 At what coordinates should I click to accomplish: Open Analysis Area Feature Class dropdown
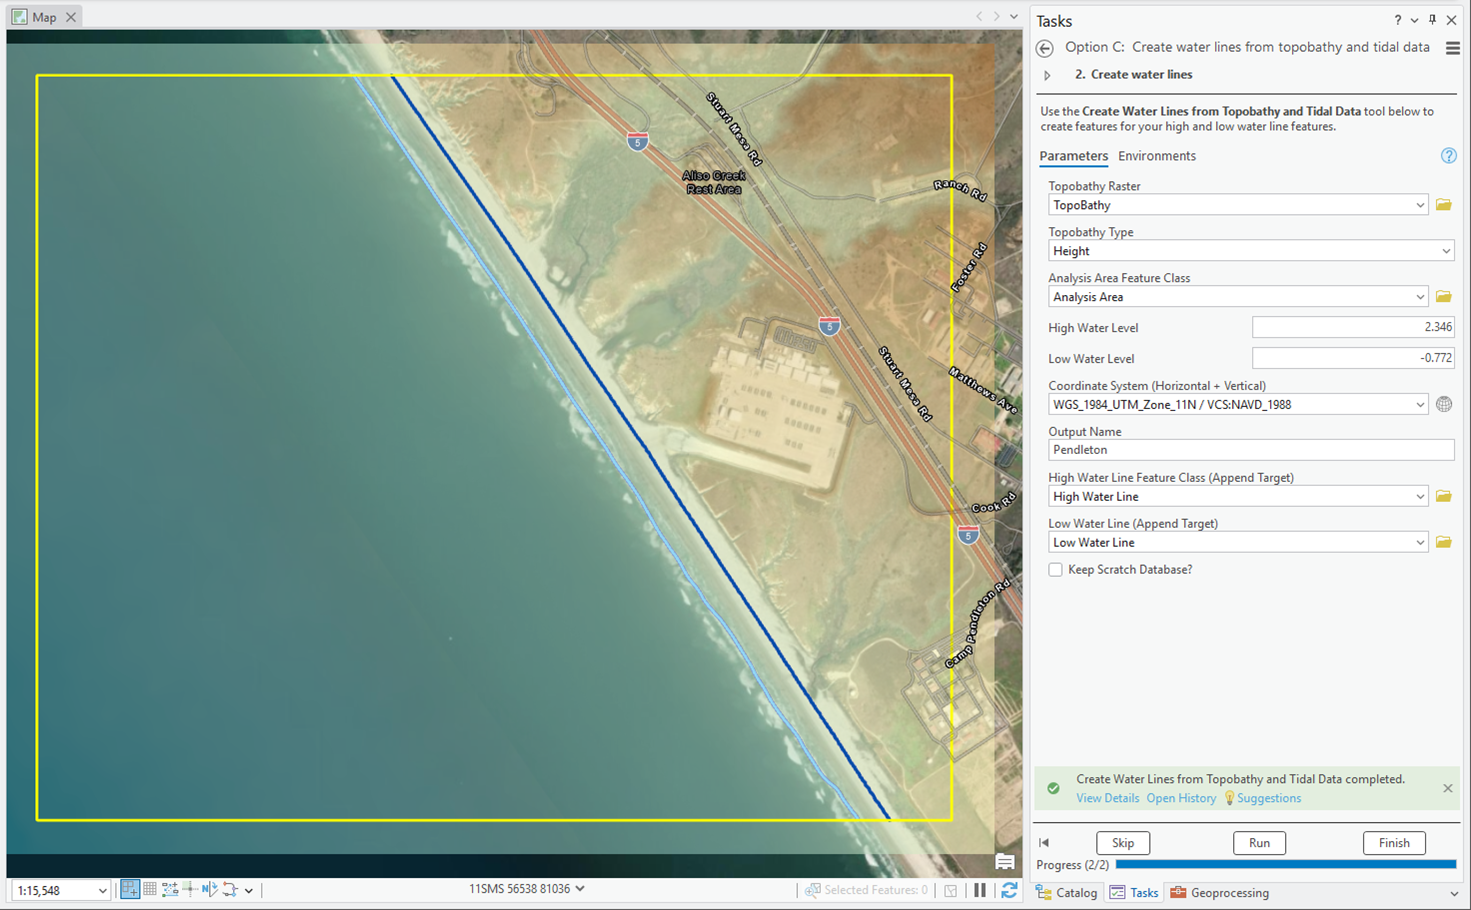(1419, 297)
